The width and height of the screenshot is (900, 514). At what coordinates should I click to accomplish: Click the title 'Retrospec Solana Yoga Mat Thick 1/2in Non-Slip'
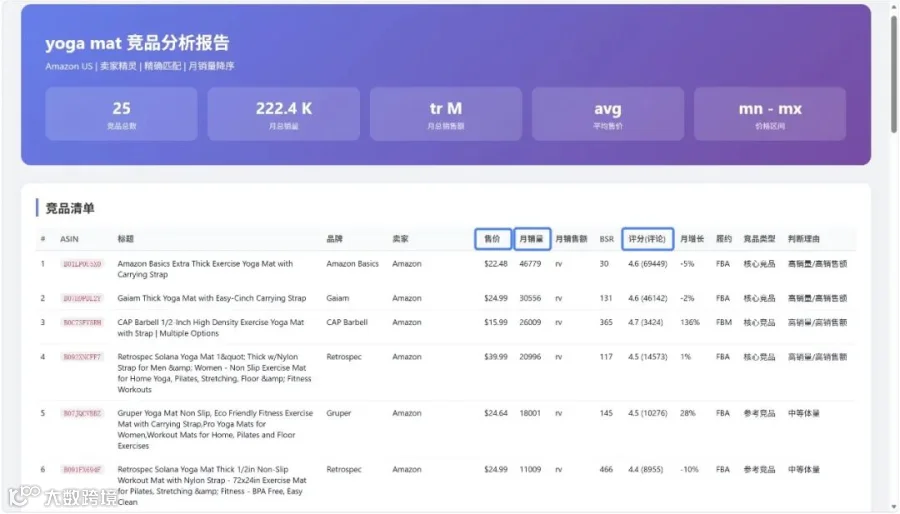[x=212, y=485]
